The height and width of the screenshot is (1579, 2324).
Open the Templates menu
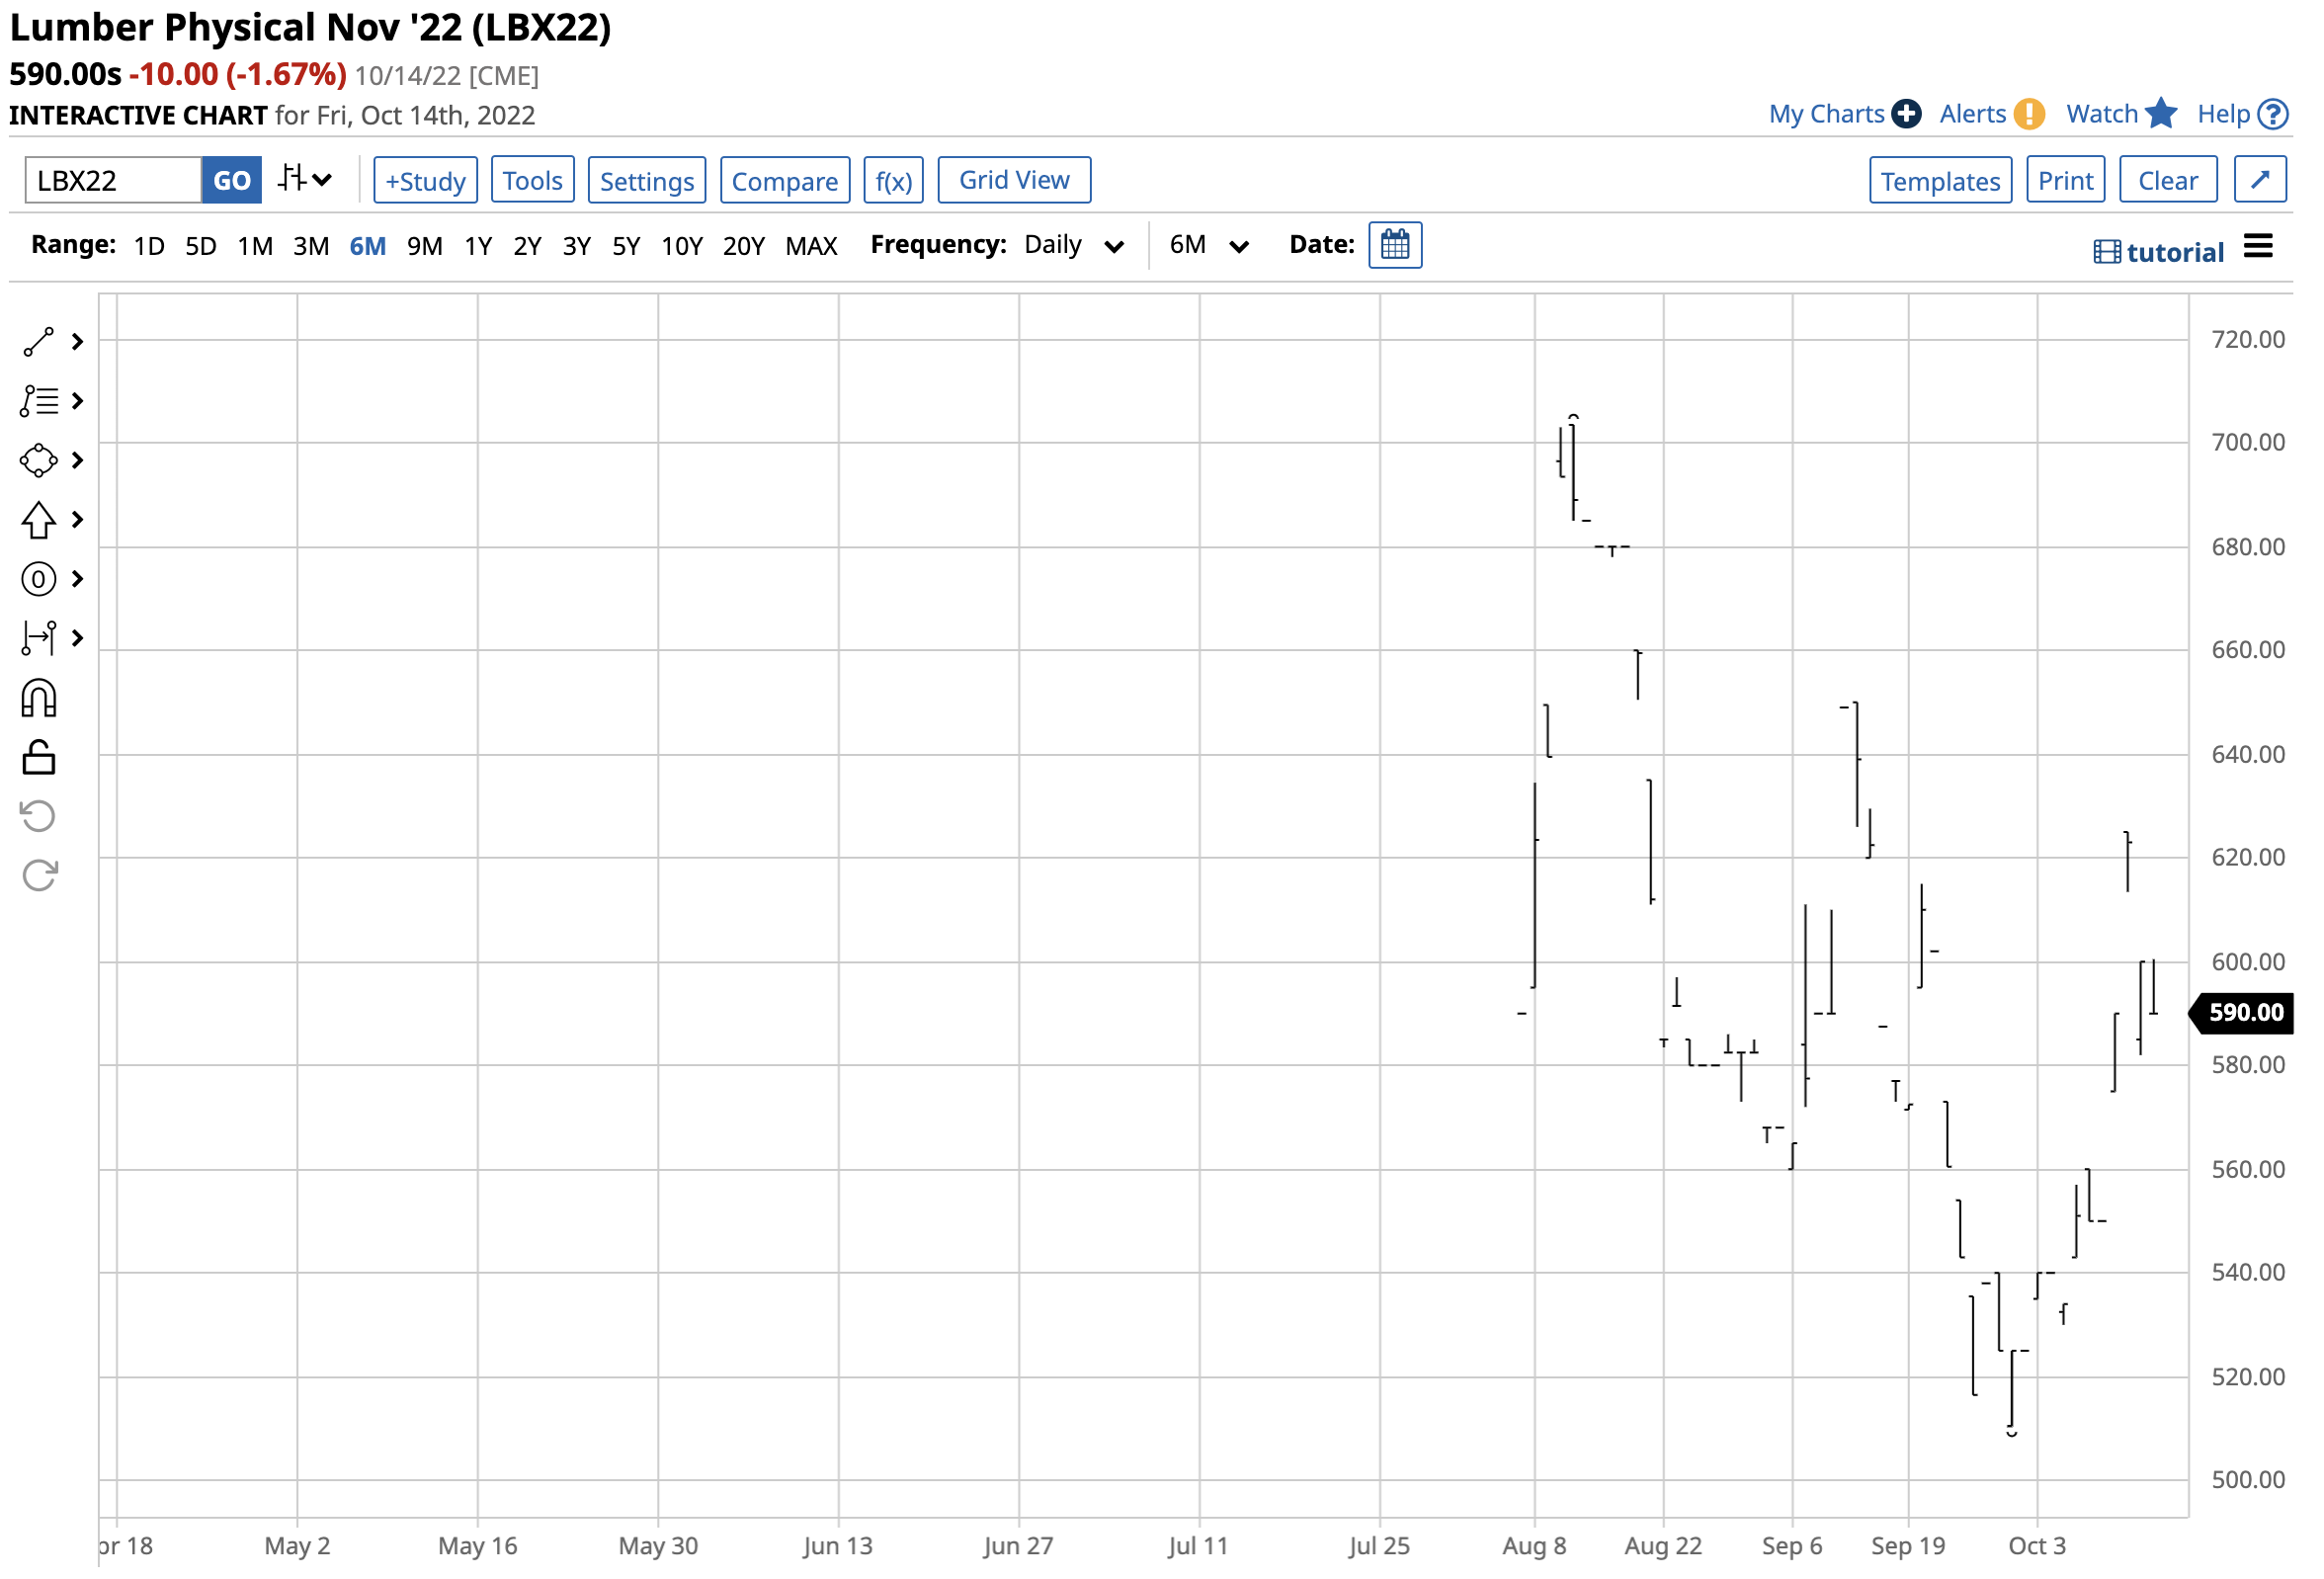pos(1942,181)
